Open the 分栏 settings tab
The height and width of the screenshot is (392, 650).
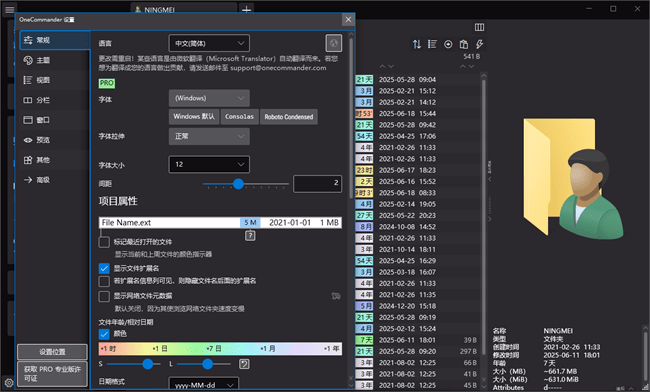54,100
